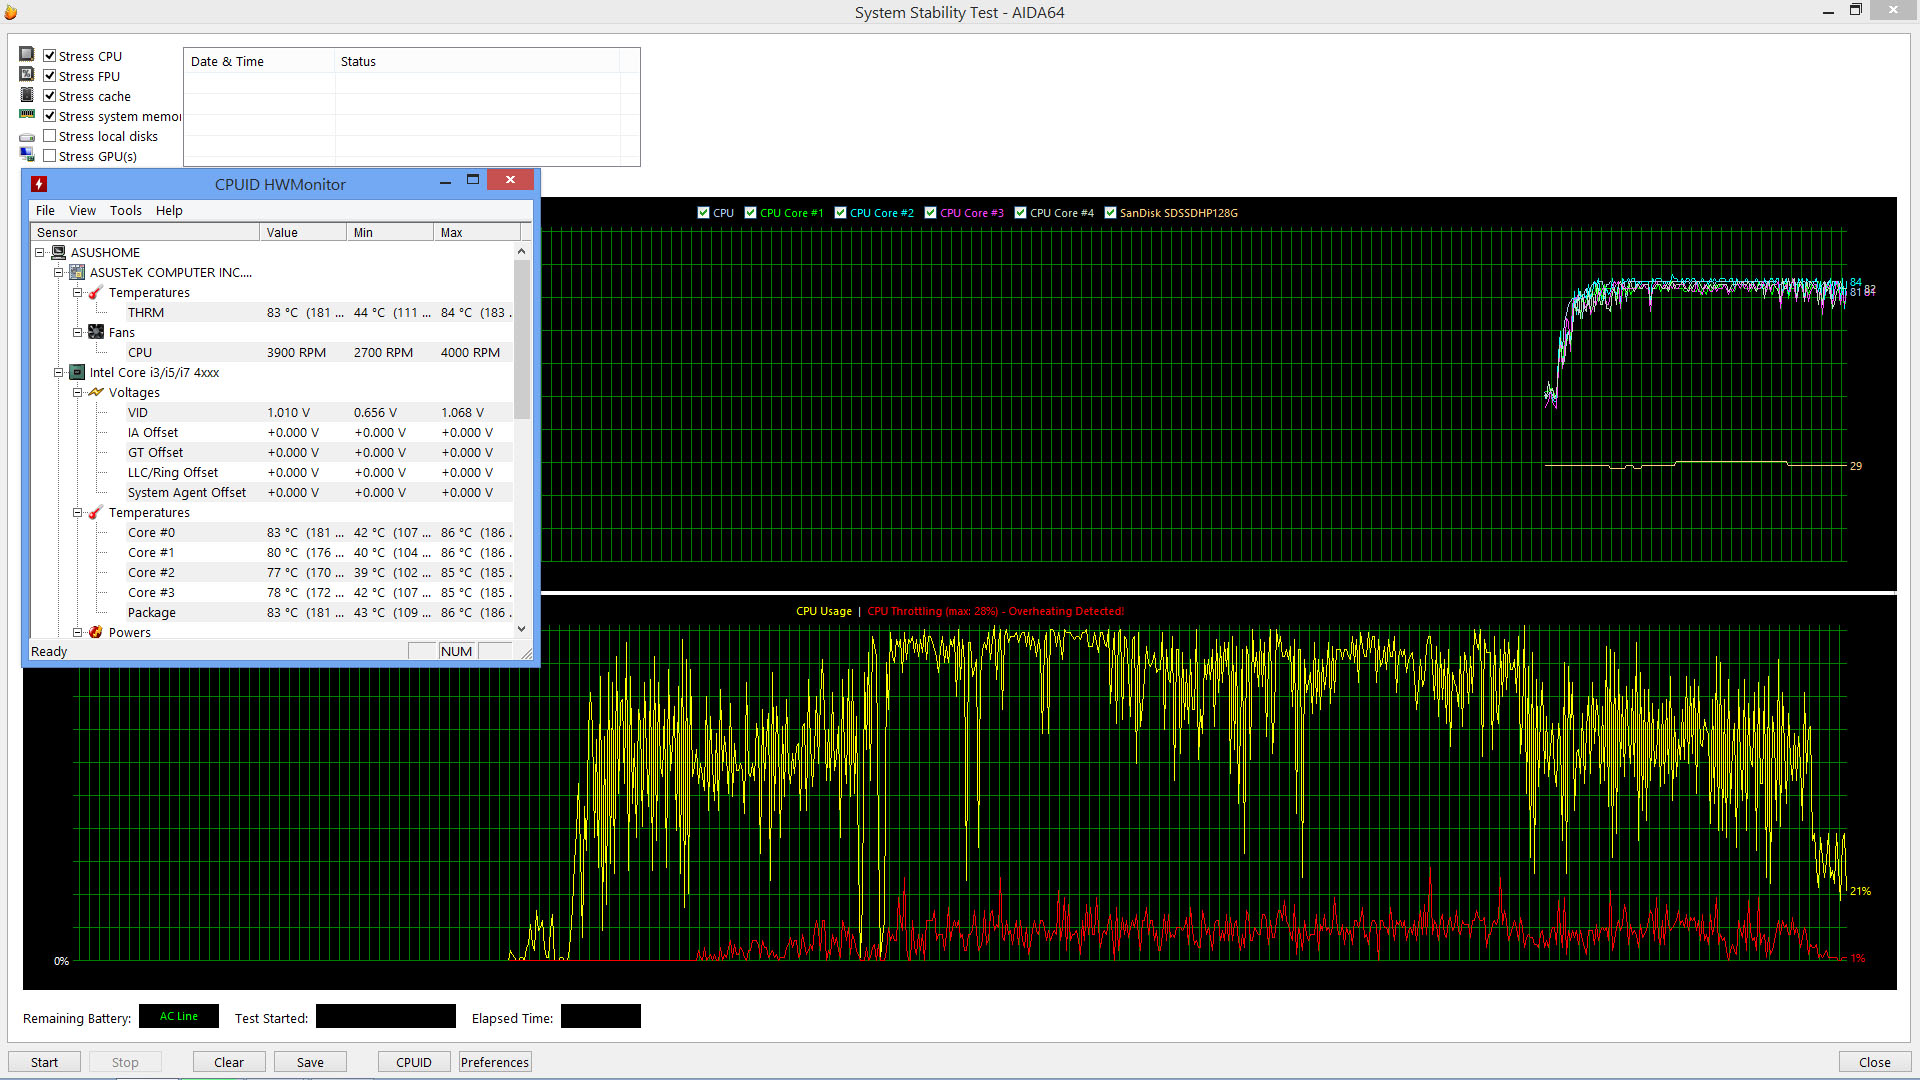Toggle the CPU Core #2 graph checkbox
1920x1080 pixels.
(x=840, y=213)
